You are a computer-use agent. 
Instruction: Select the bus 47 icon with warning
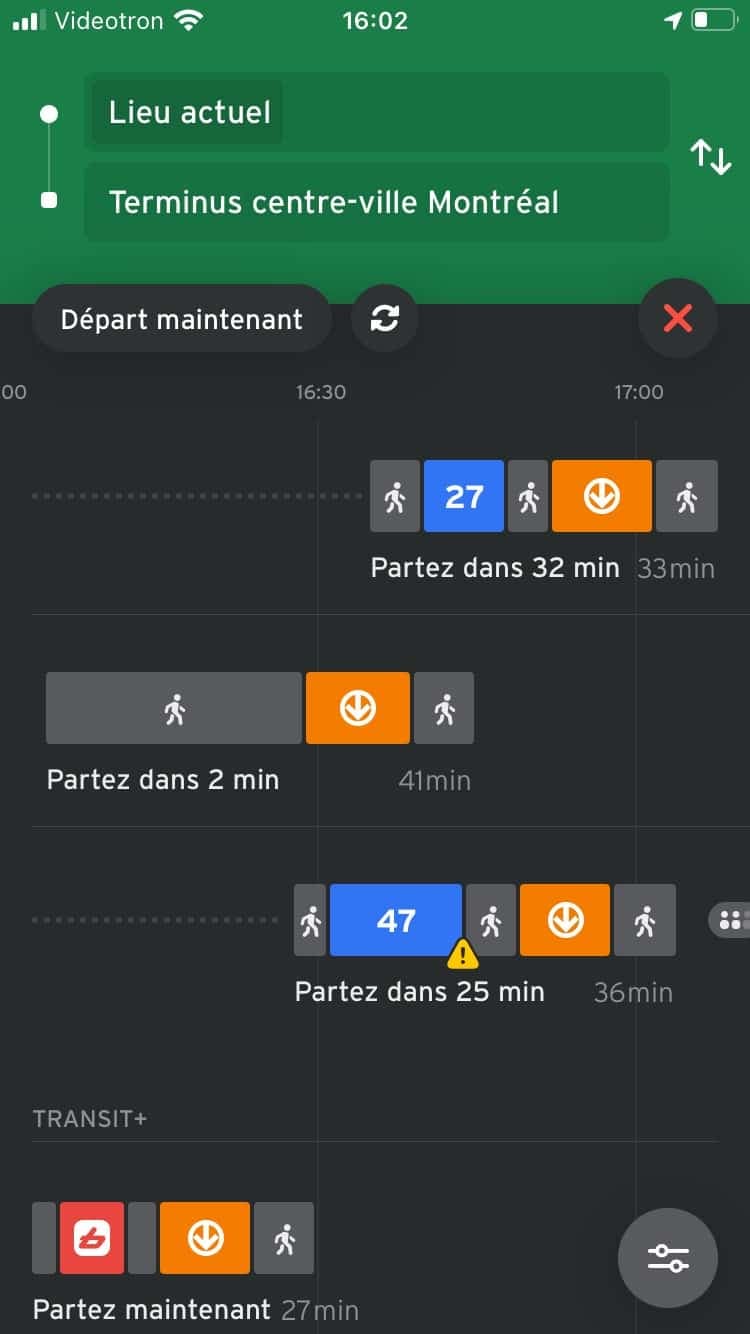click(395, 920)
